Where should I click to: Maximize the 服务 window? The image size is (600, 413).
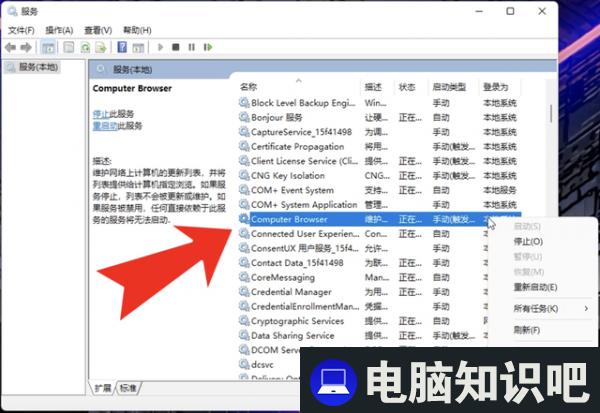[x=510, y=11]
